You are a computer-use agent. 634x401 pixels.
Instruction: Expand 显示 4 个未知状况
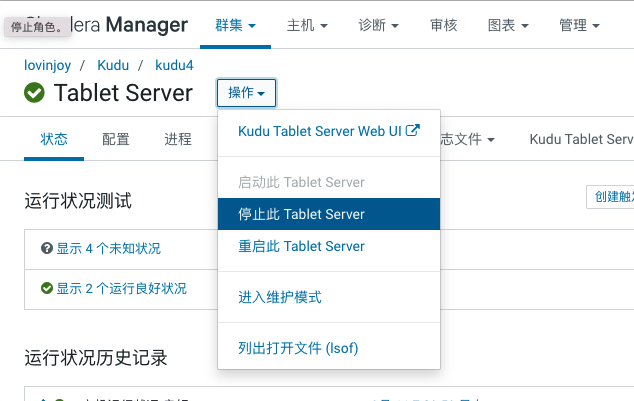click(x=108, y=248)
